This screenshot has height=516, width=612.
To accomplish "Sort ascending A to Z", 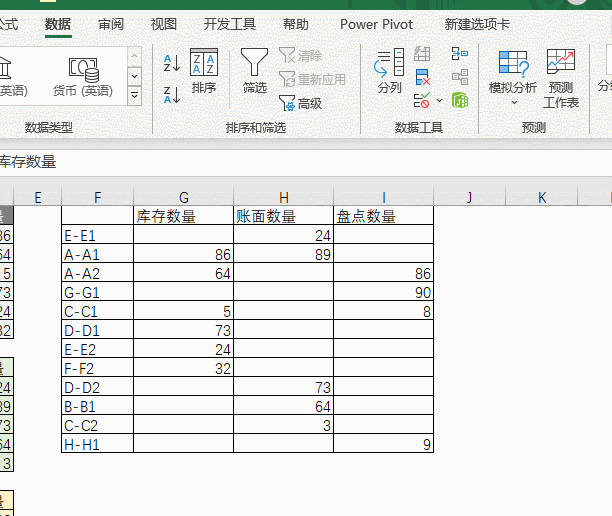I will tap(171, 63).
